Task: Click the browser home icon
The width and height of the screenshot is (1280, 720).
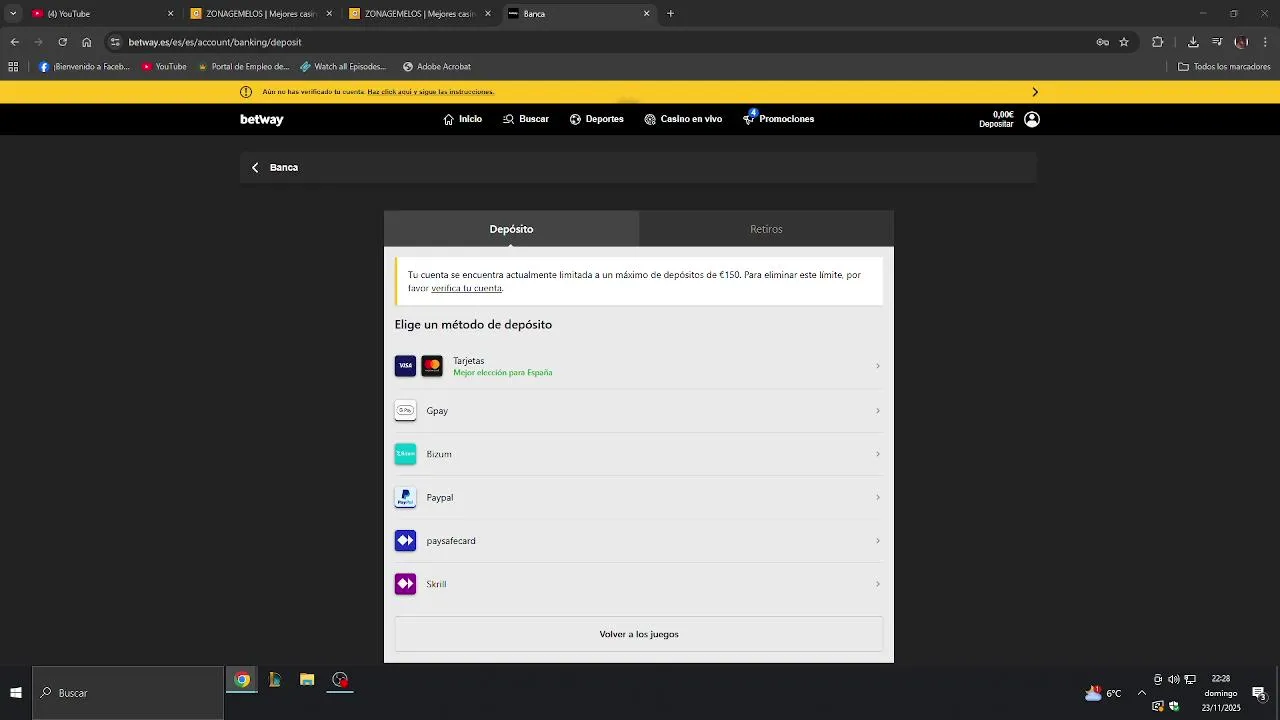Action: click(87, 42)
